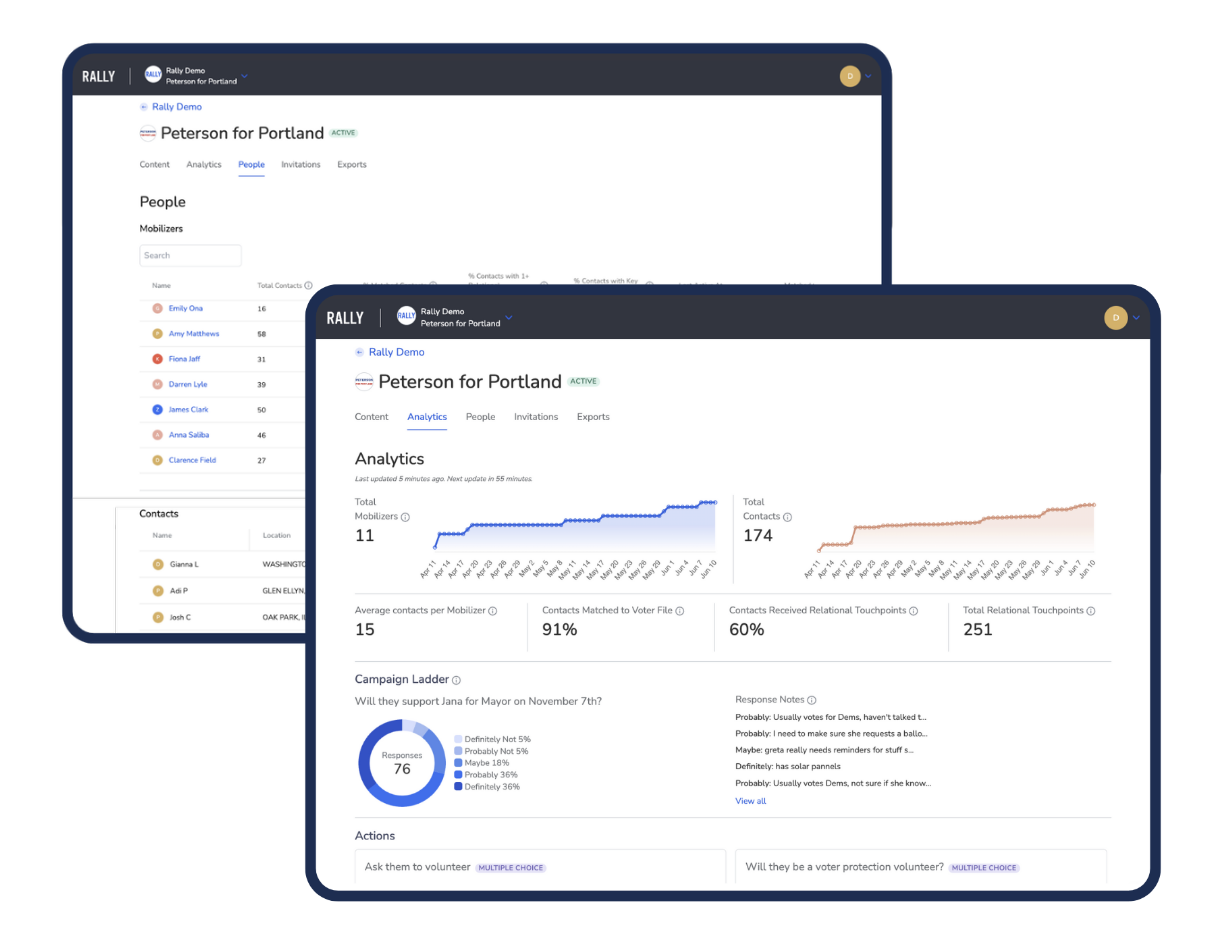
Task: Expand campaign switcher chevron in Analytics window header
Action: click(509, 318)
